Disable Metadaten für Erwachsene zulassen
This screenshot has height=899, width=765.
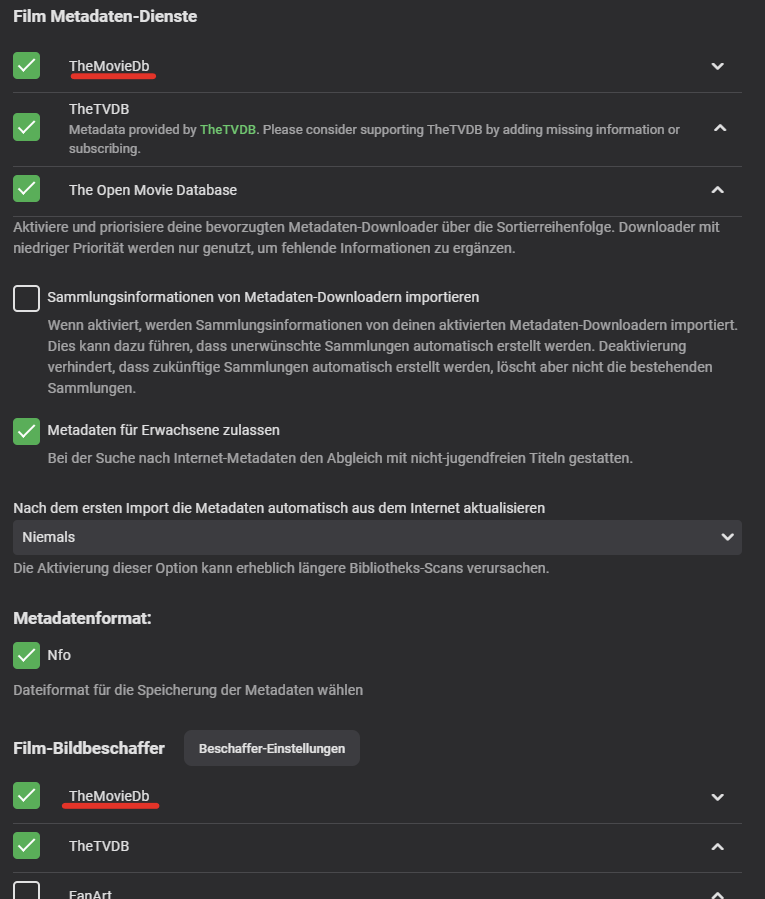coord(26,432)
